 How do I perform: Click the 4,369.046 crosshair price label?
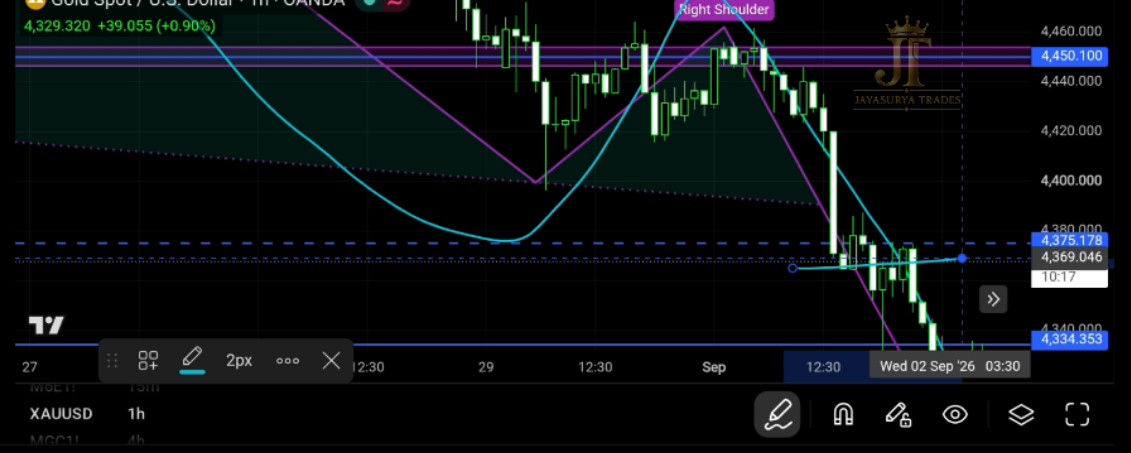point(1070,258)
